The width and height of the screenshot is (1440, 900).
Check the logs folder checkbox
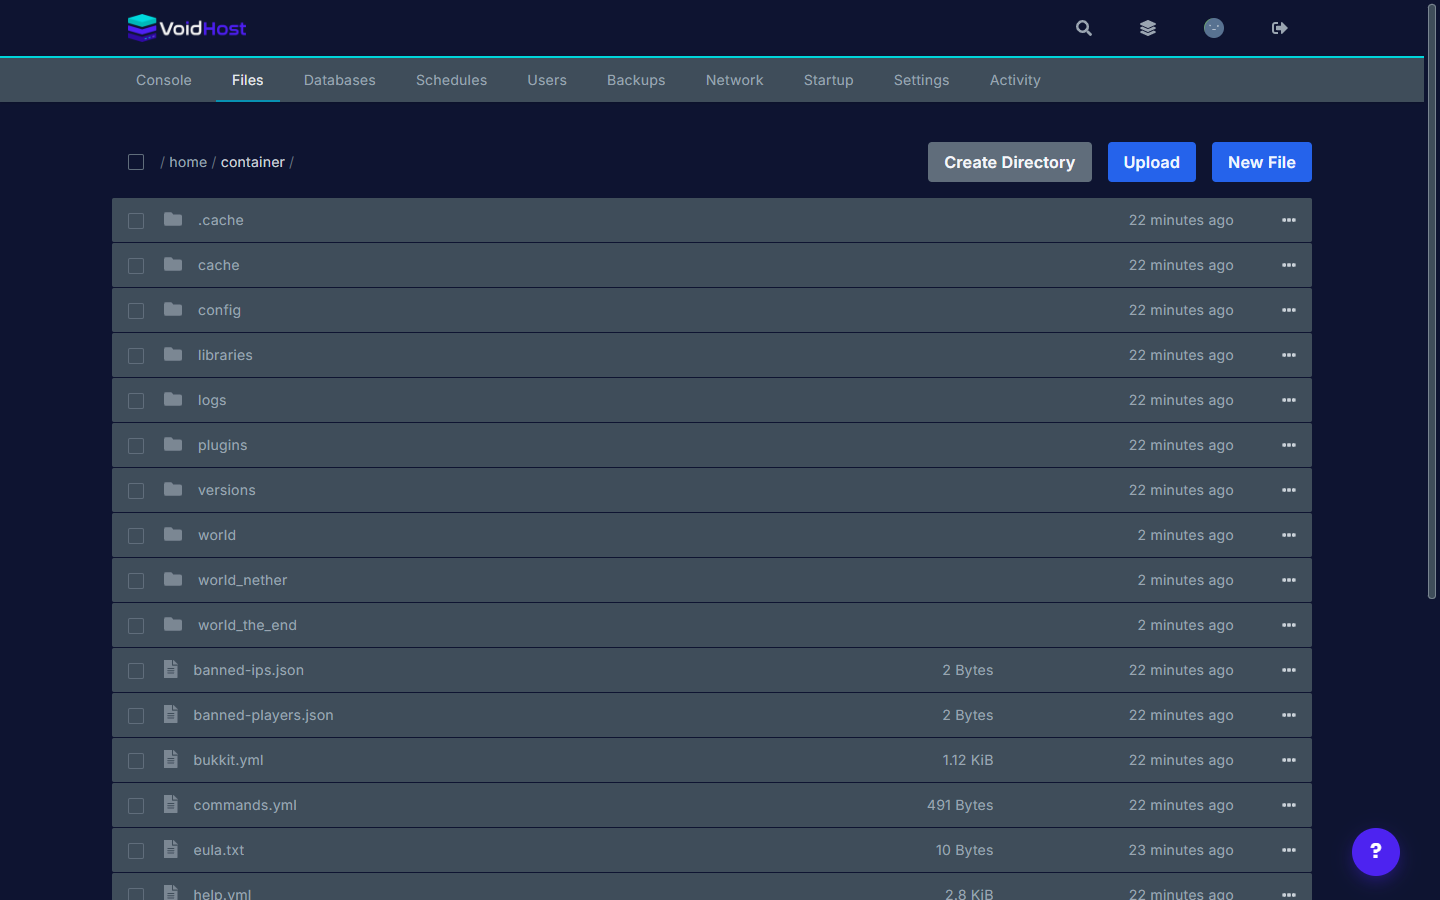136,401
